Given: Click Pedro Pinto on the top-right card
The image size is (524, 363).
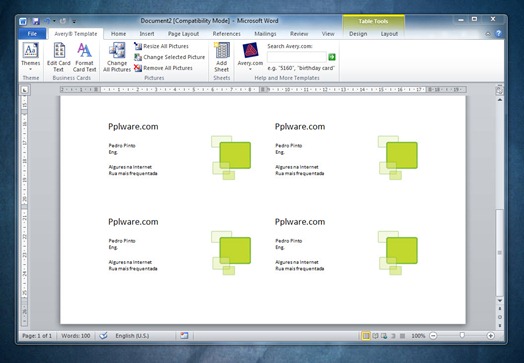Looking at the screenshot, I should coord(288,145).
